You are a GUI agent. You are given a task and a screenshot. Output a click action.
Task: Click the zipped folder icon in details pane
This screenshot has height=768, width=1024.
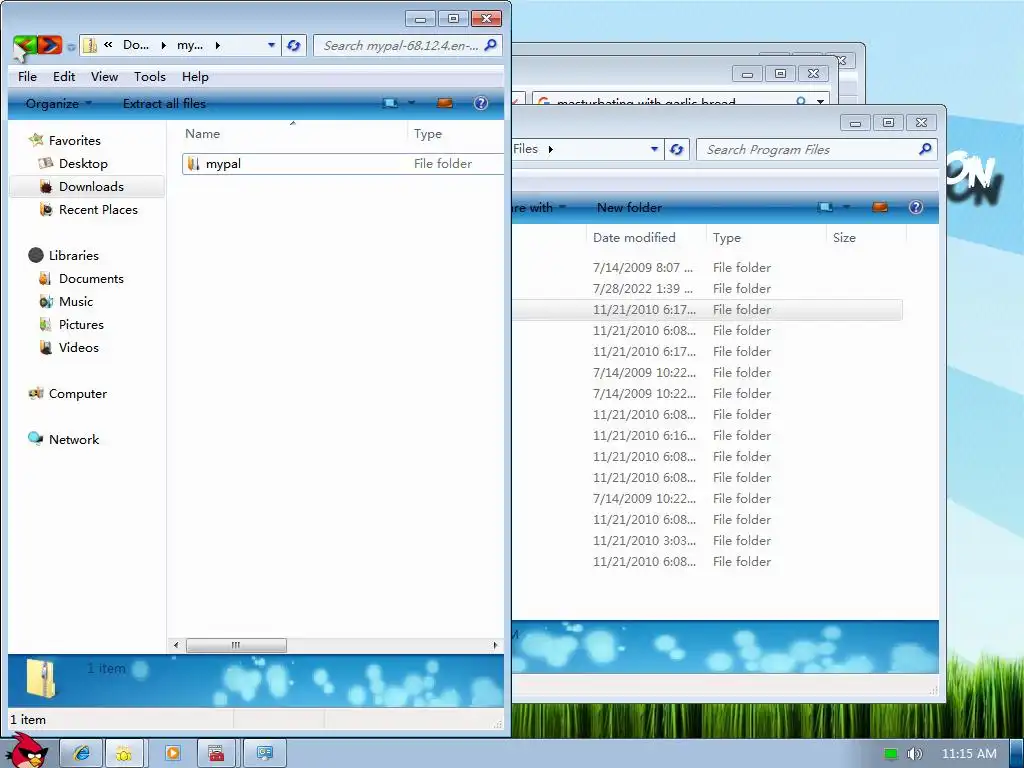[x=42, y=679]
